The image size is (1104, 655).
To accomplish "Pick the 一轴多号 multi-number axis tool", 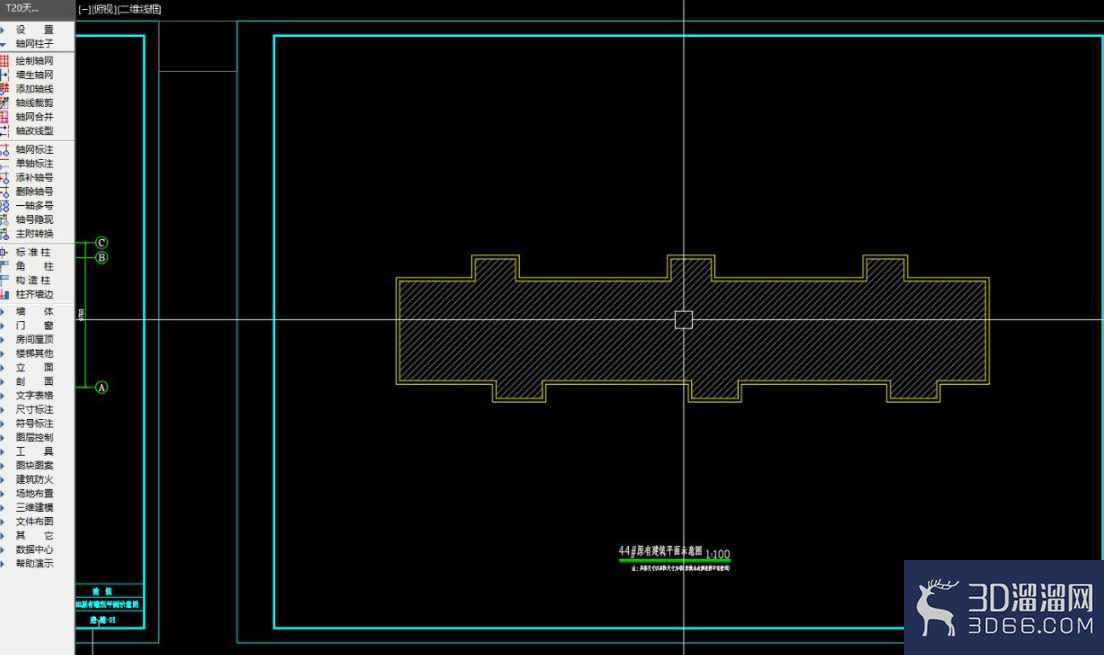I will (34, 206).
